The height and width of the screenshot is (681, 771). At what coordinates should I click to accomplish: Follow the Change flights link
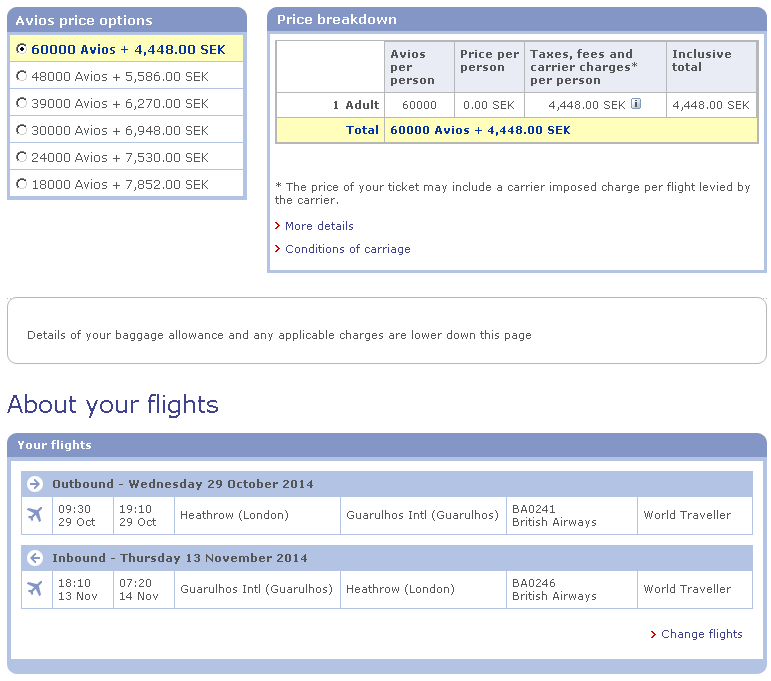pyautogui.click(x=702, y=634)
